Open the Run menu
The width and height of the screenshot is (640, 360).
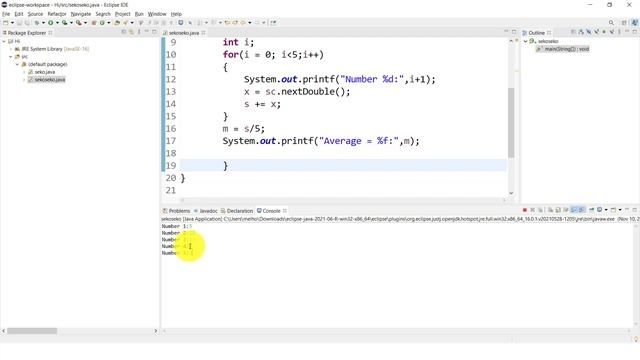click(x=139, y=14)
